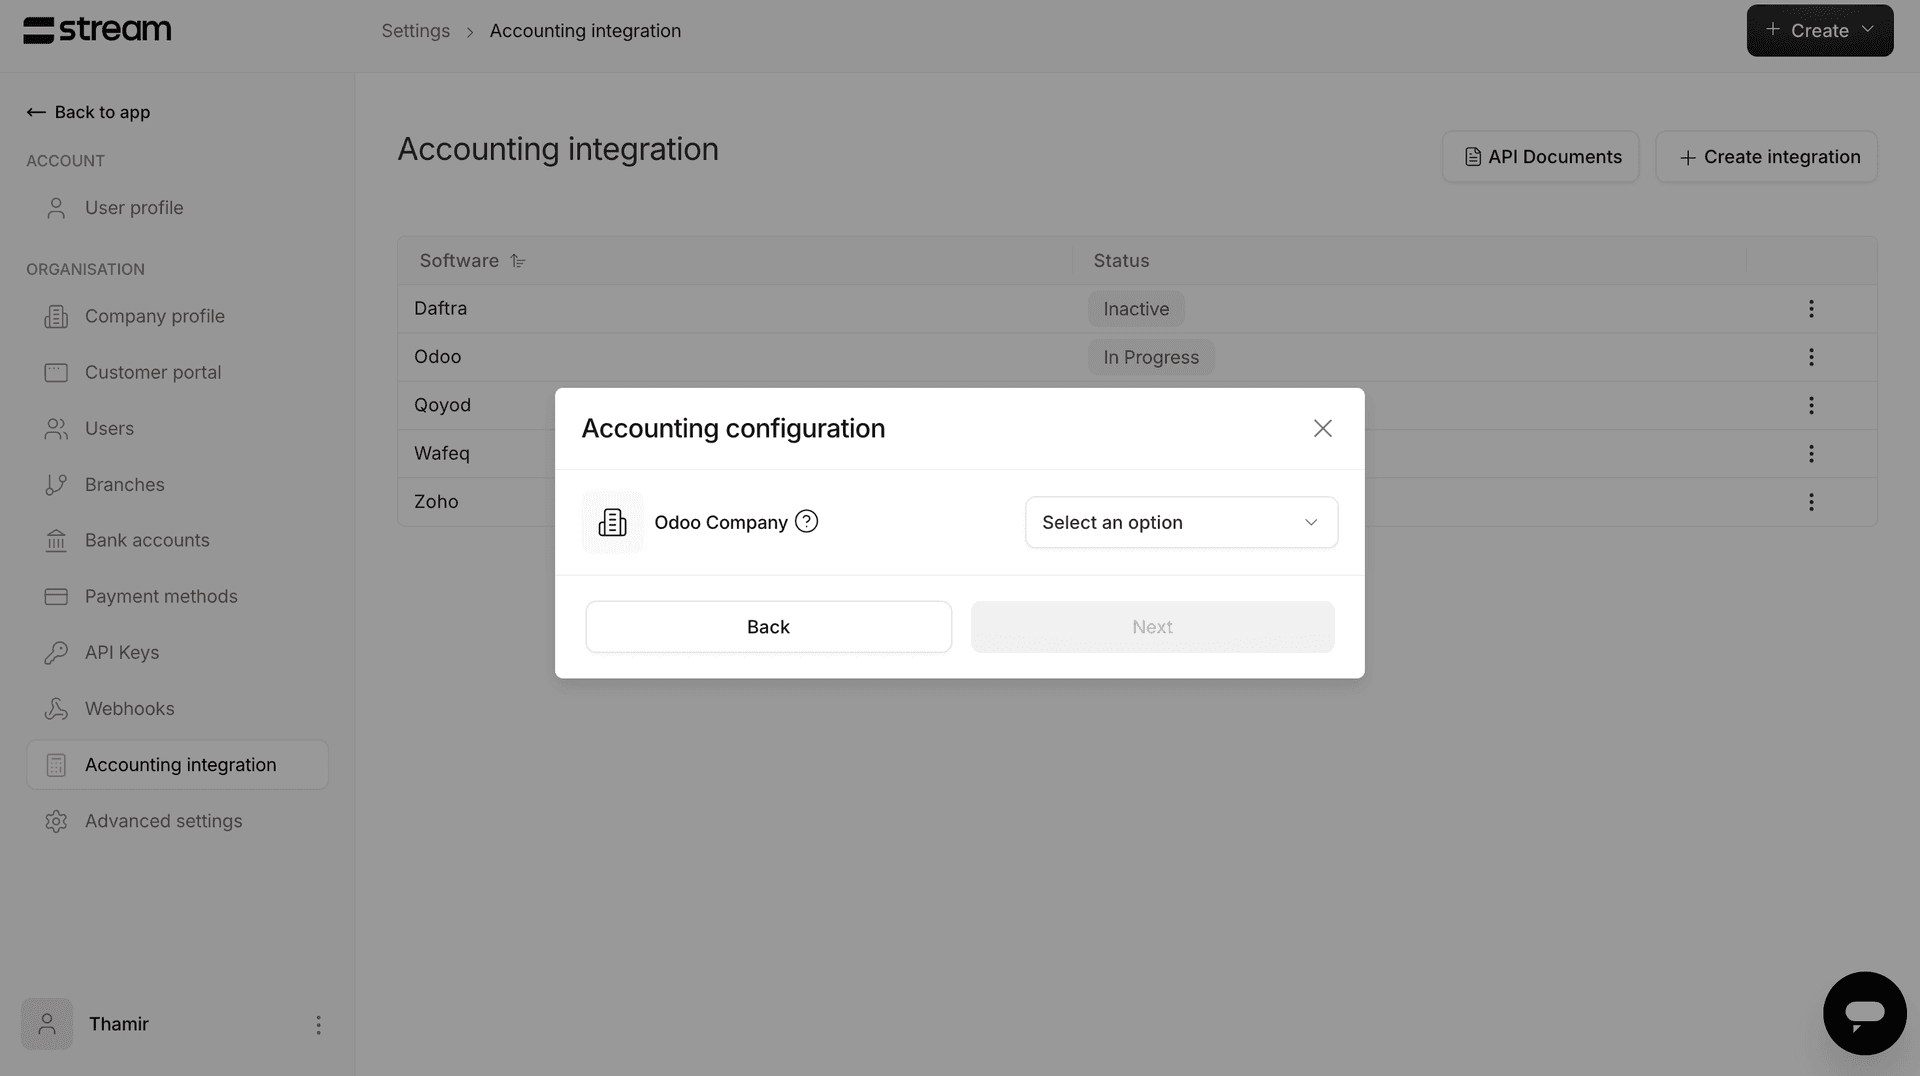Open the Zoho row actions menu
Viewport: 1920px width, 1076px height.
[x=1811, y=502]
